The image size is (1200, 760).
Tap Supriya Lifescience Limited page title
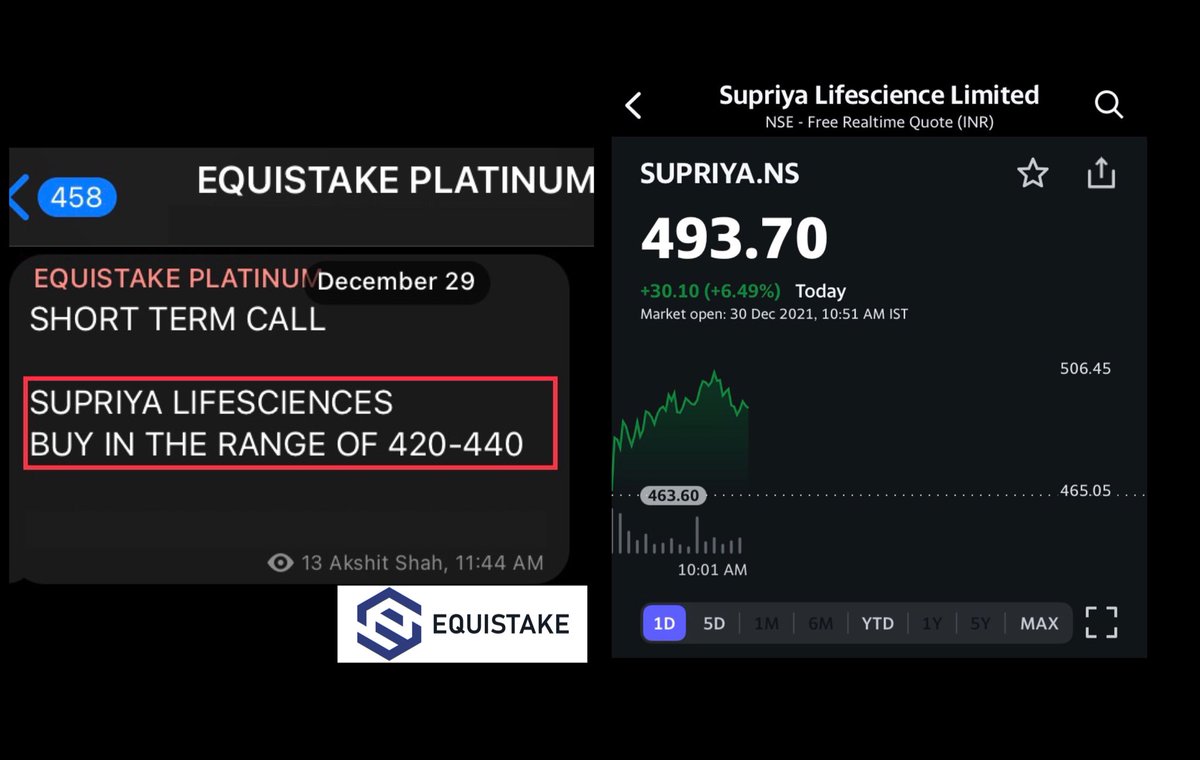click(x=879, y=95)
